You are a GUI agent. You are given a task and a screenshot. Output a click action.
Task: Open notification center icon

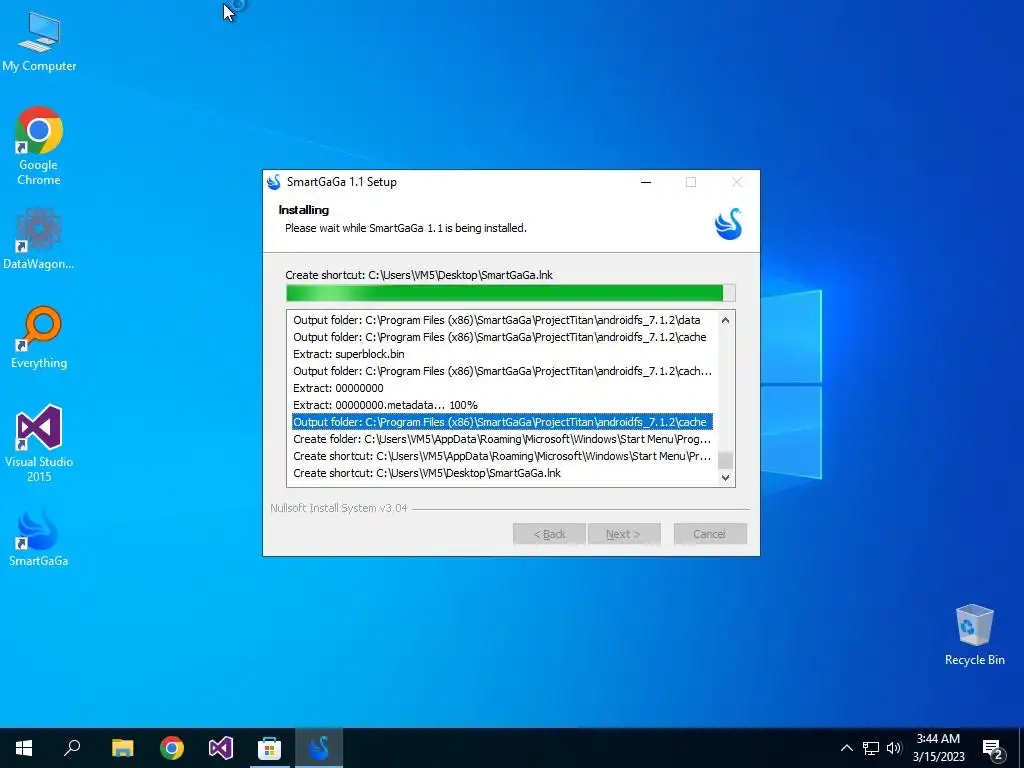[993, 750]
